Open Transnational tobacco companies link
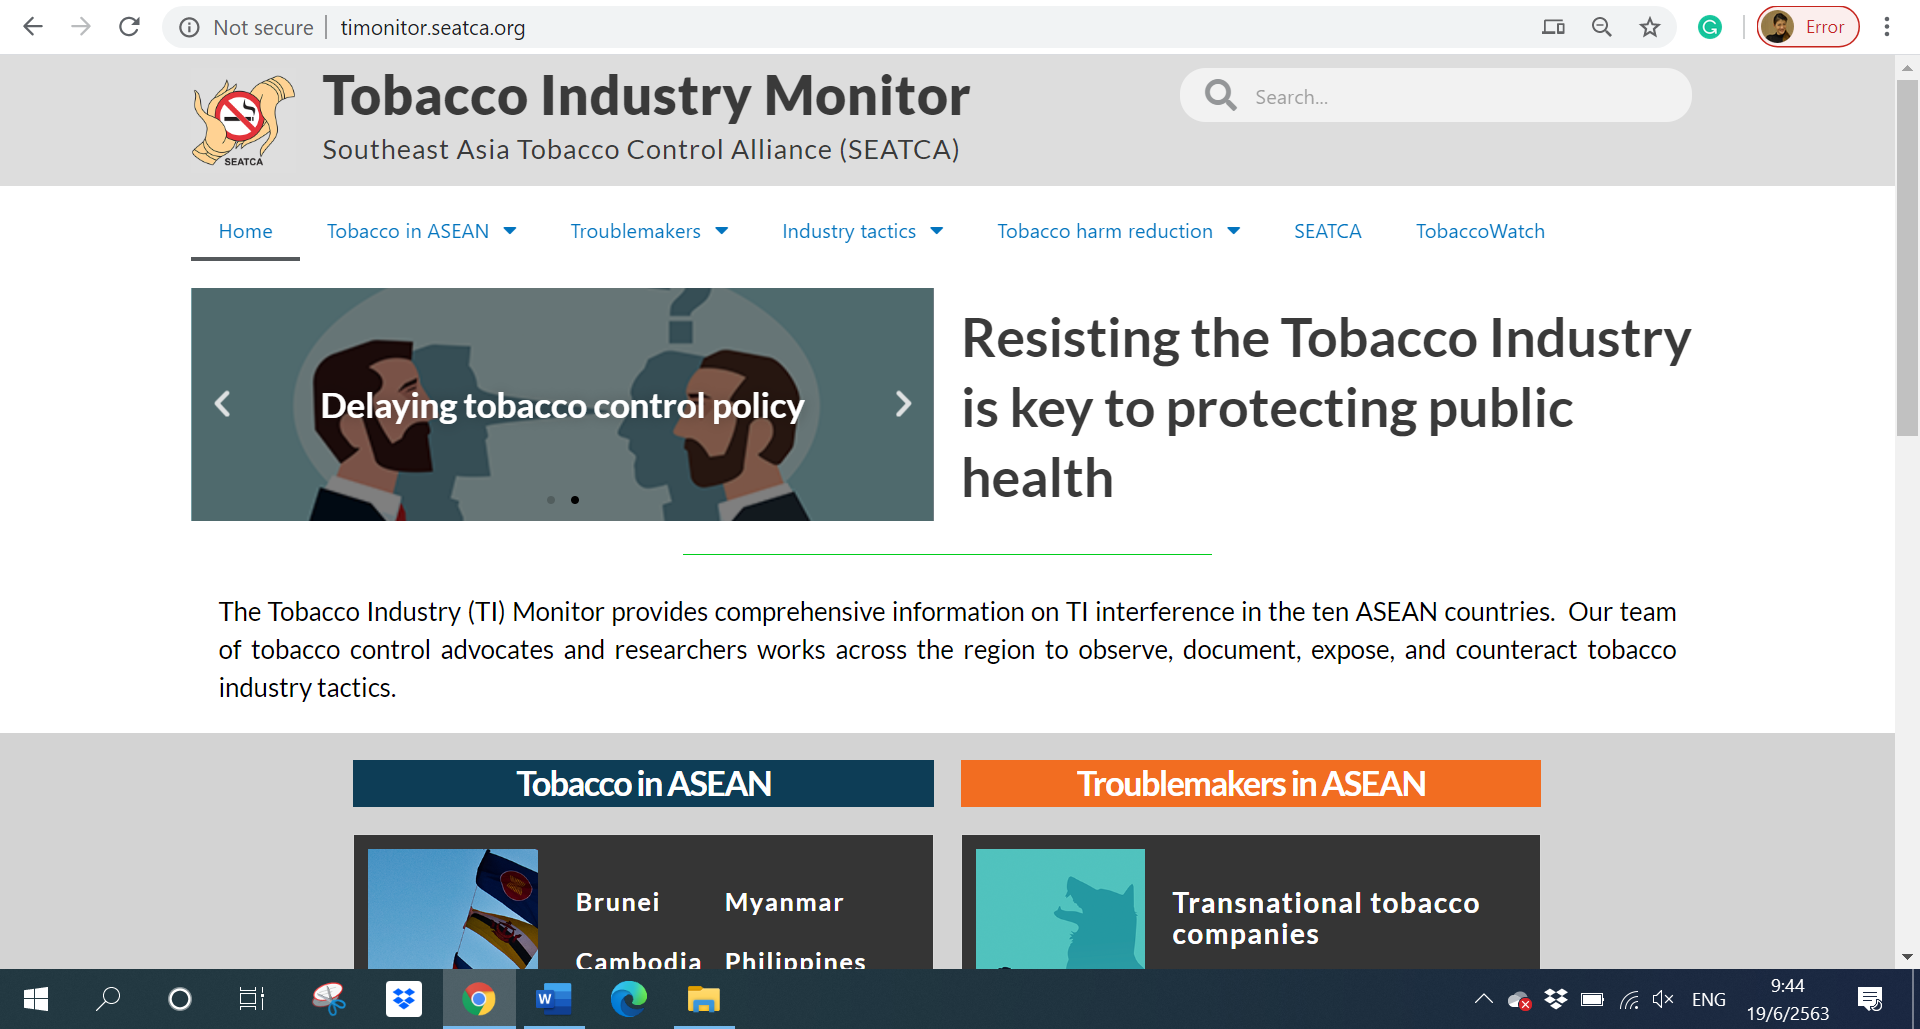 coord(1325,918)
